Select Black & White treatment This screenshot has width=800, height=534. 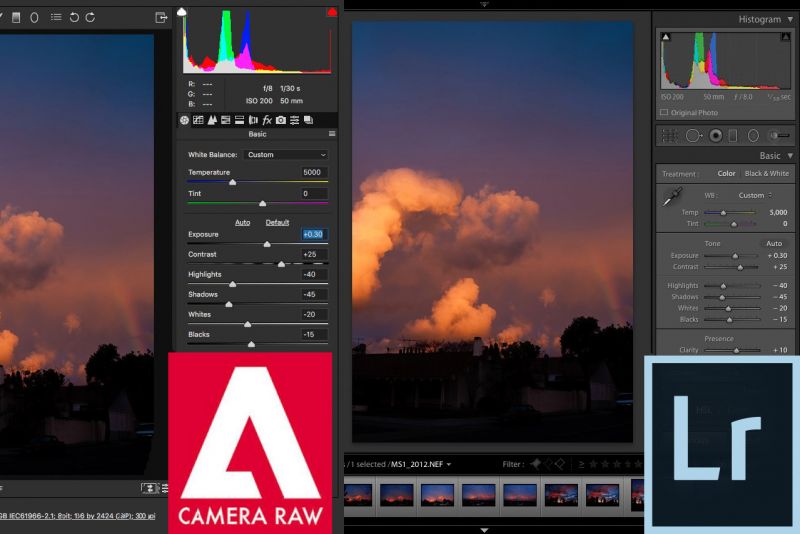click(764, 174)
